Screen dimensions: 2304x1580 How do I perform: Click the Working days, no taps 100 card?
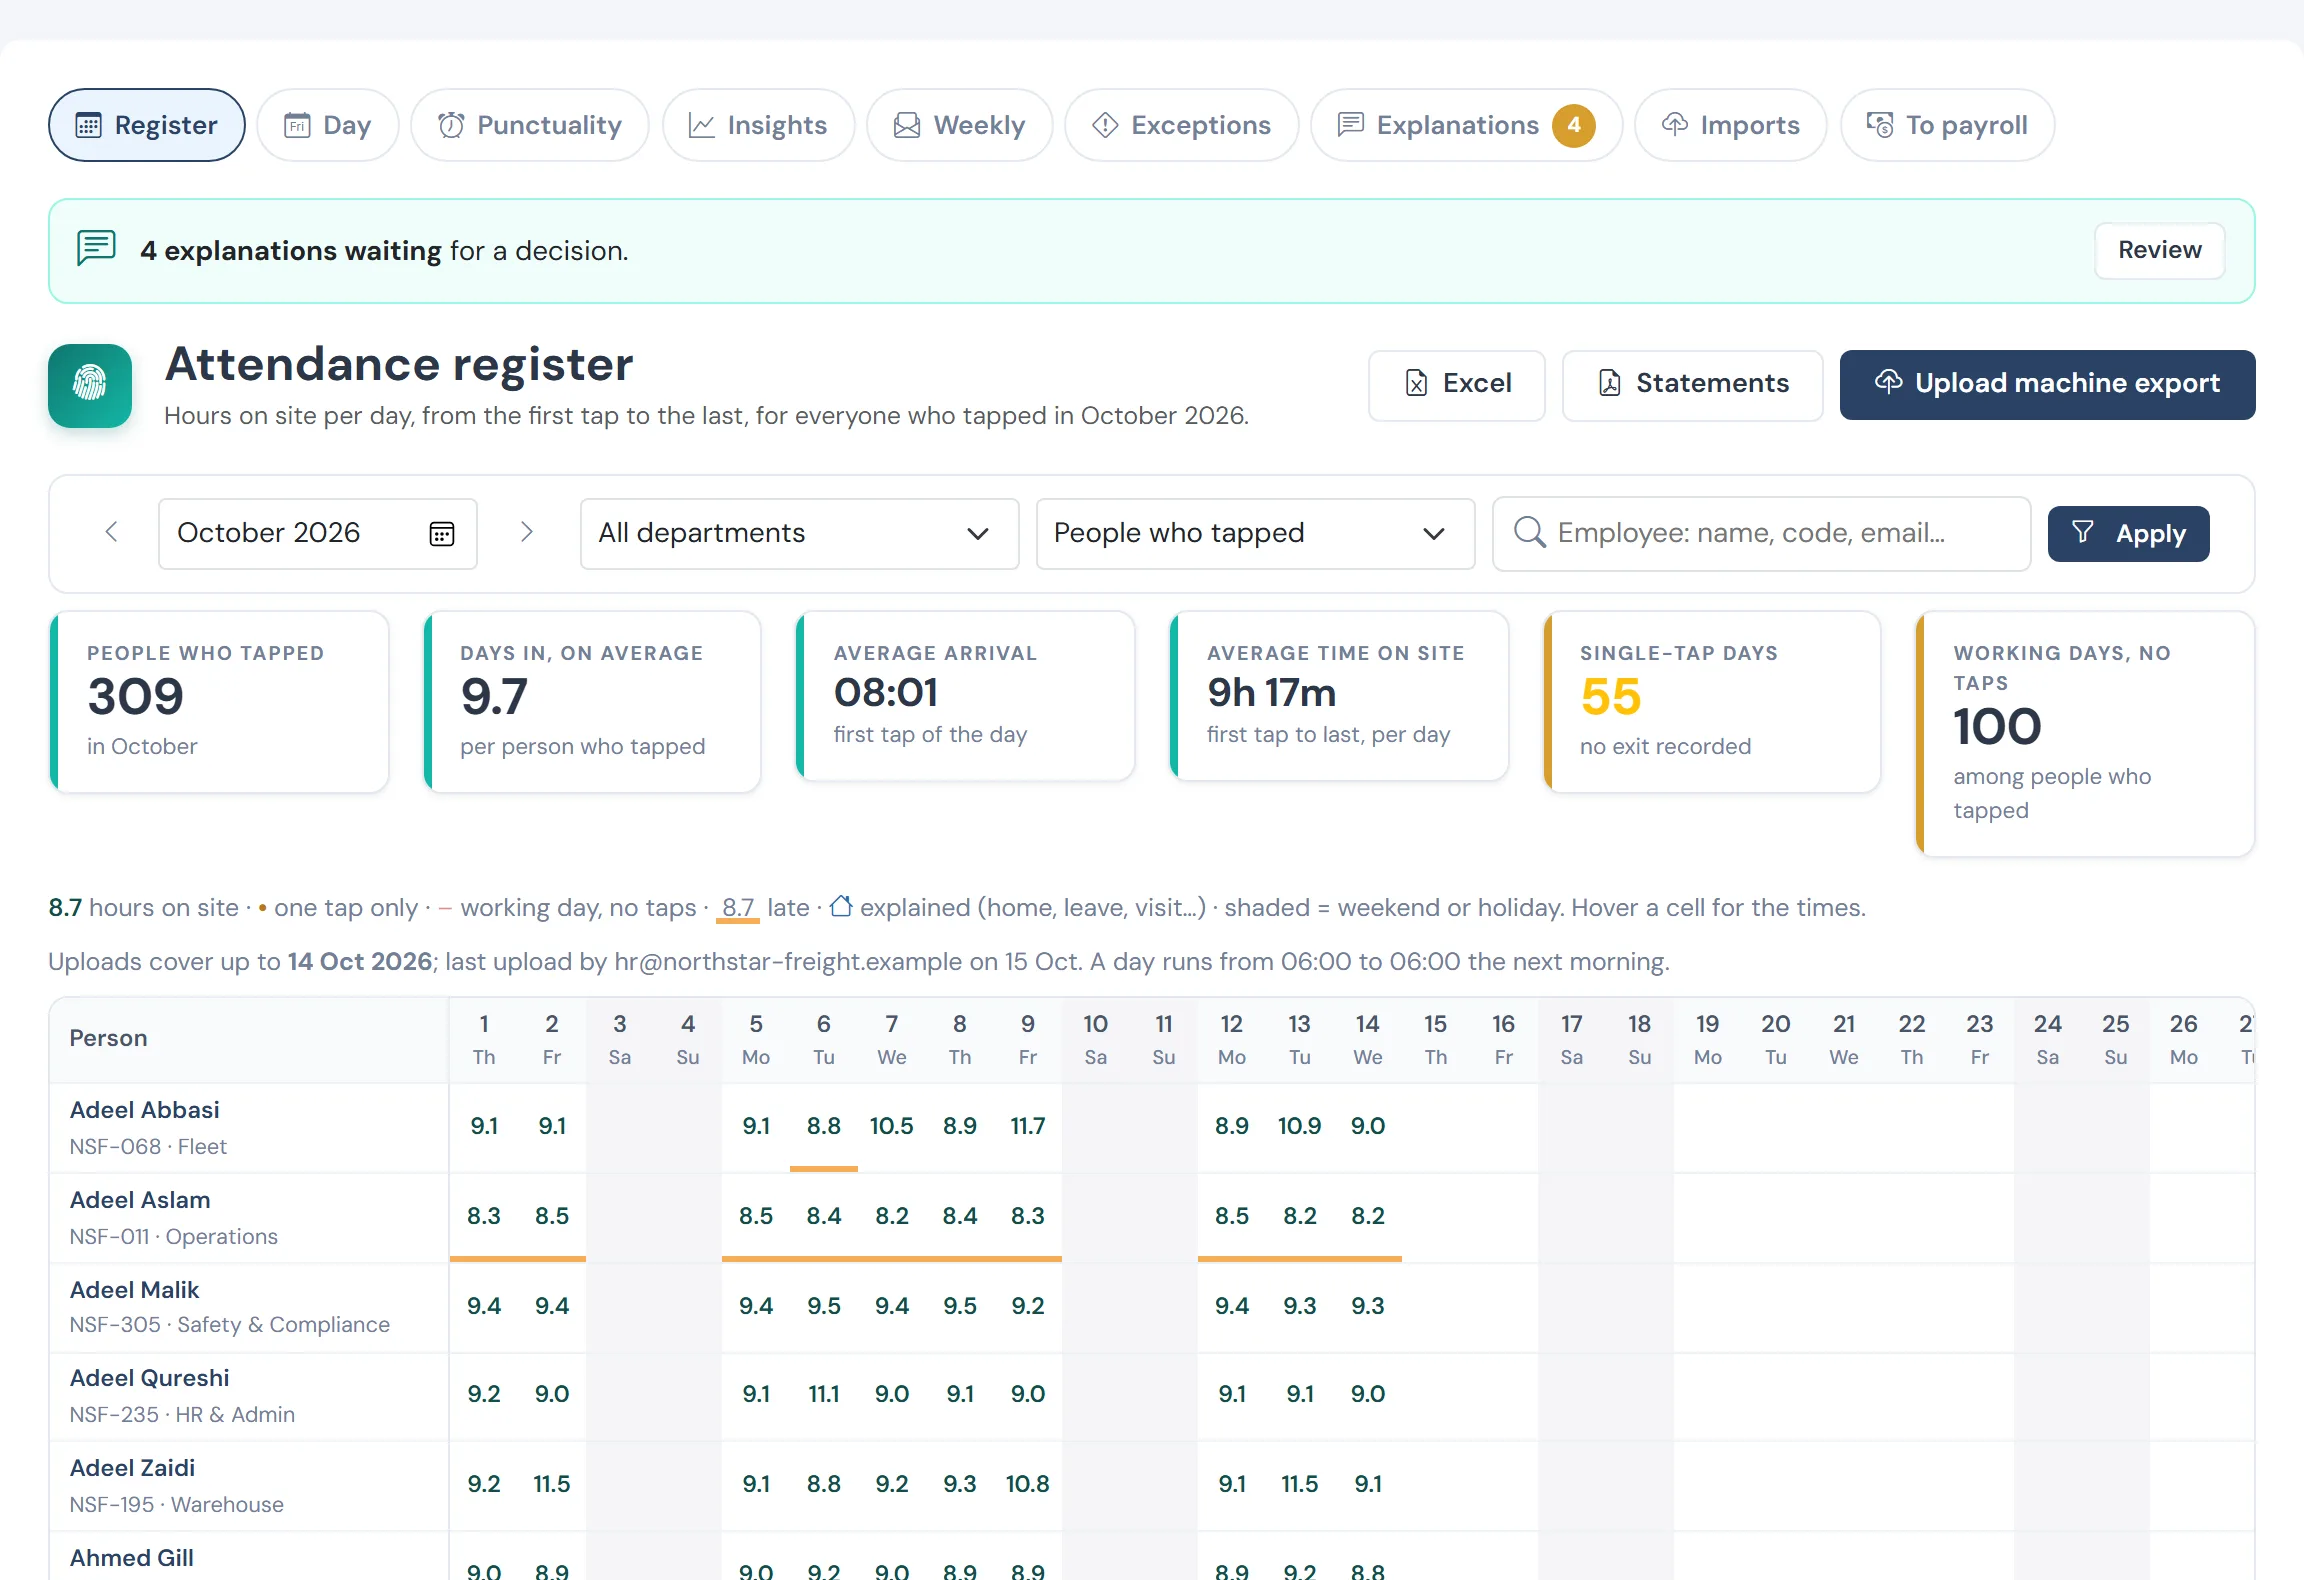[x=2085, y=734]
